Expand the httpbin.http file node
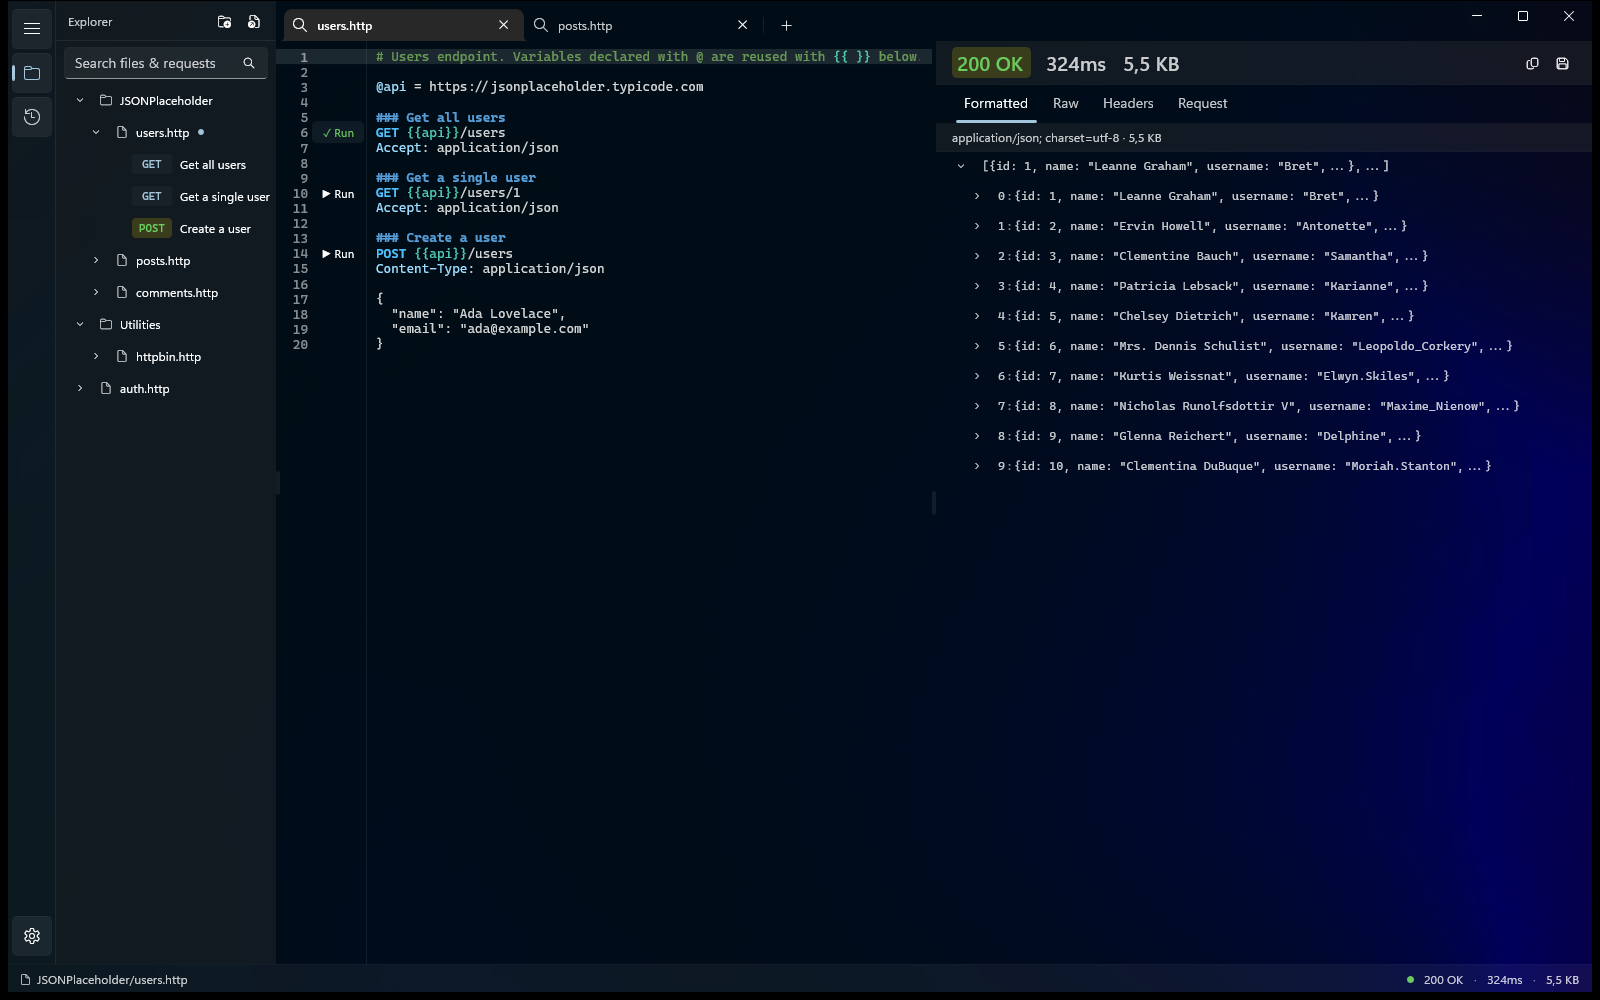The height and width of the screenshot is (1000, 1600). [x=96, y=356]
